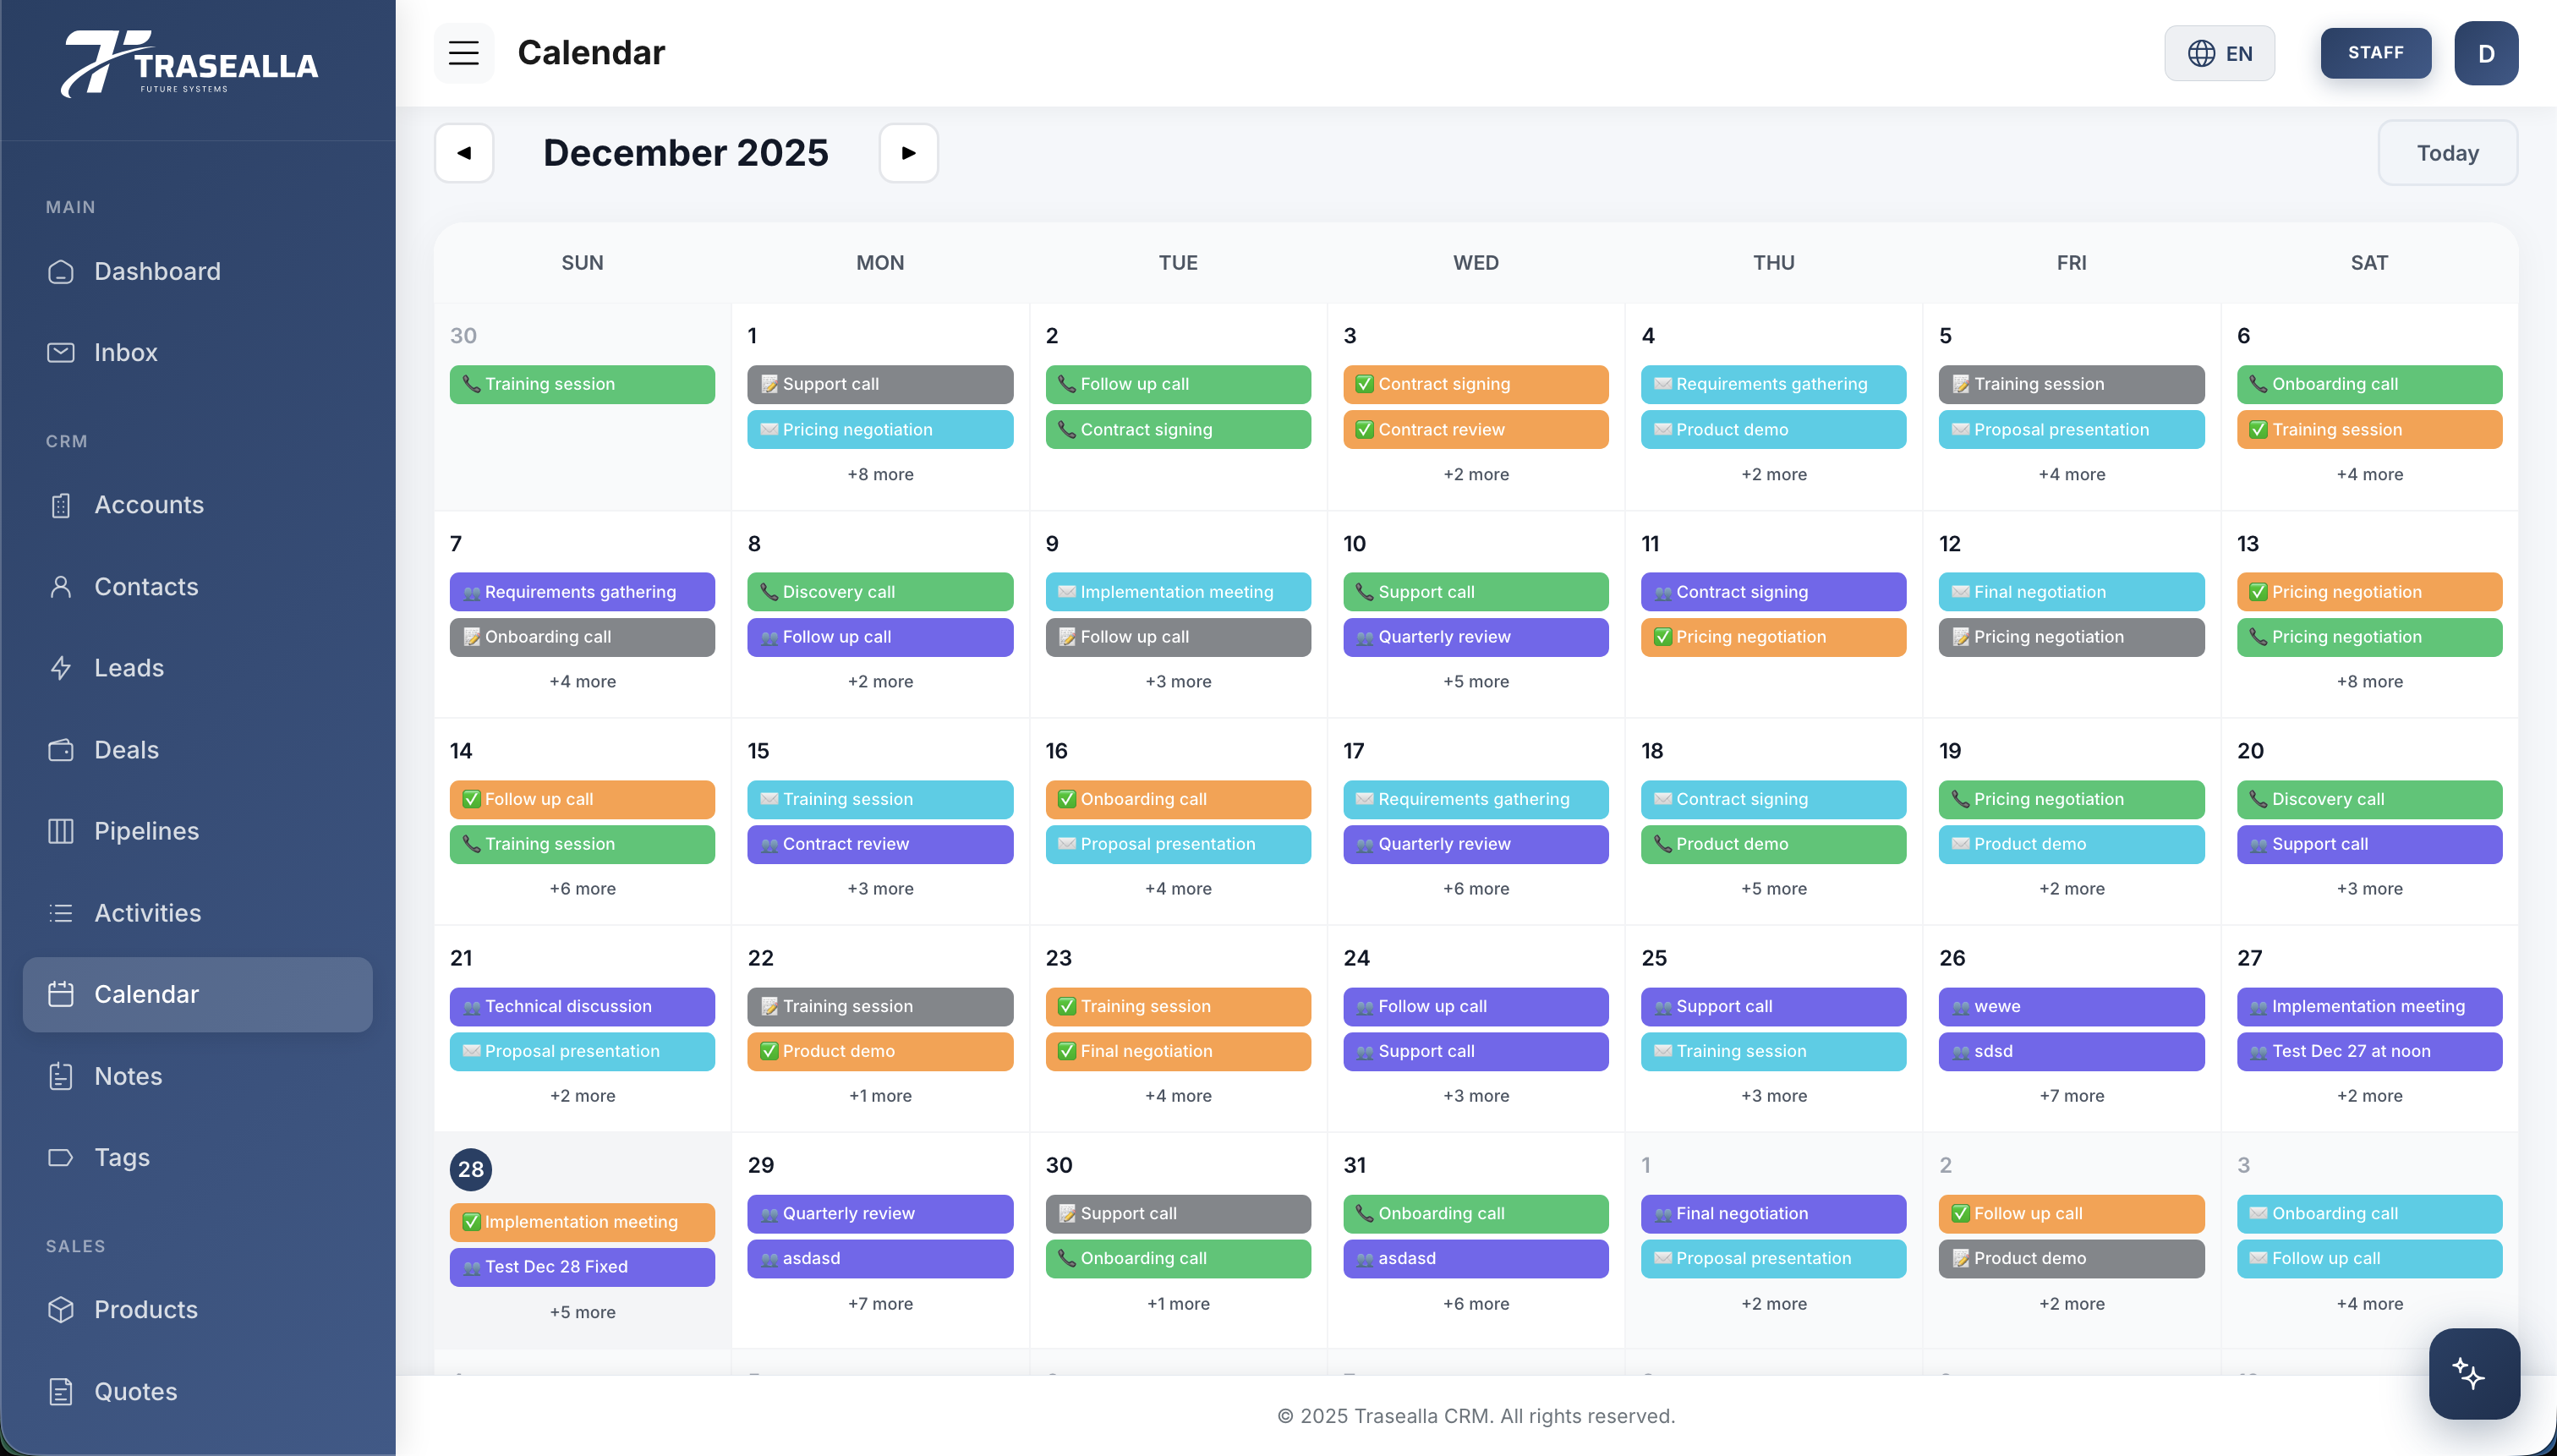Viewport: 2557px width, 1456px height.
Task: Click the Leads lightning icon
Action: point(61,668)
